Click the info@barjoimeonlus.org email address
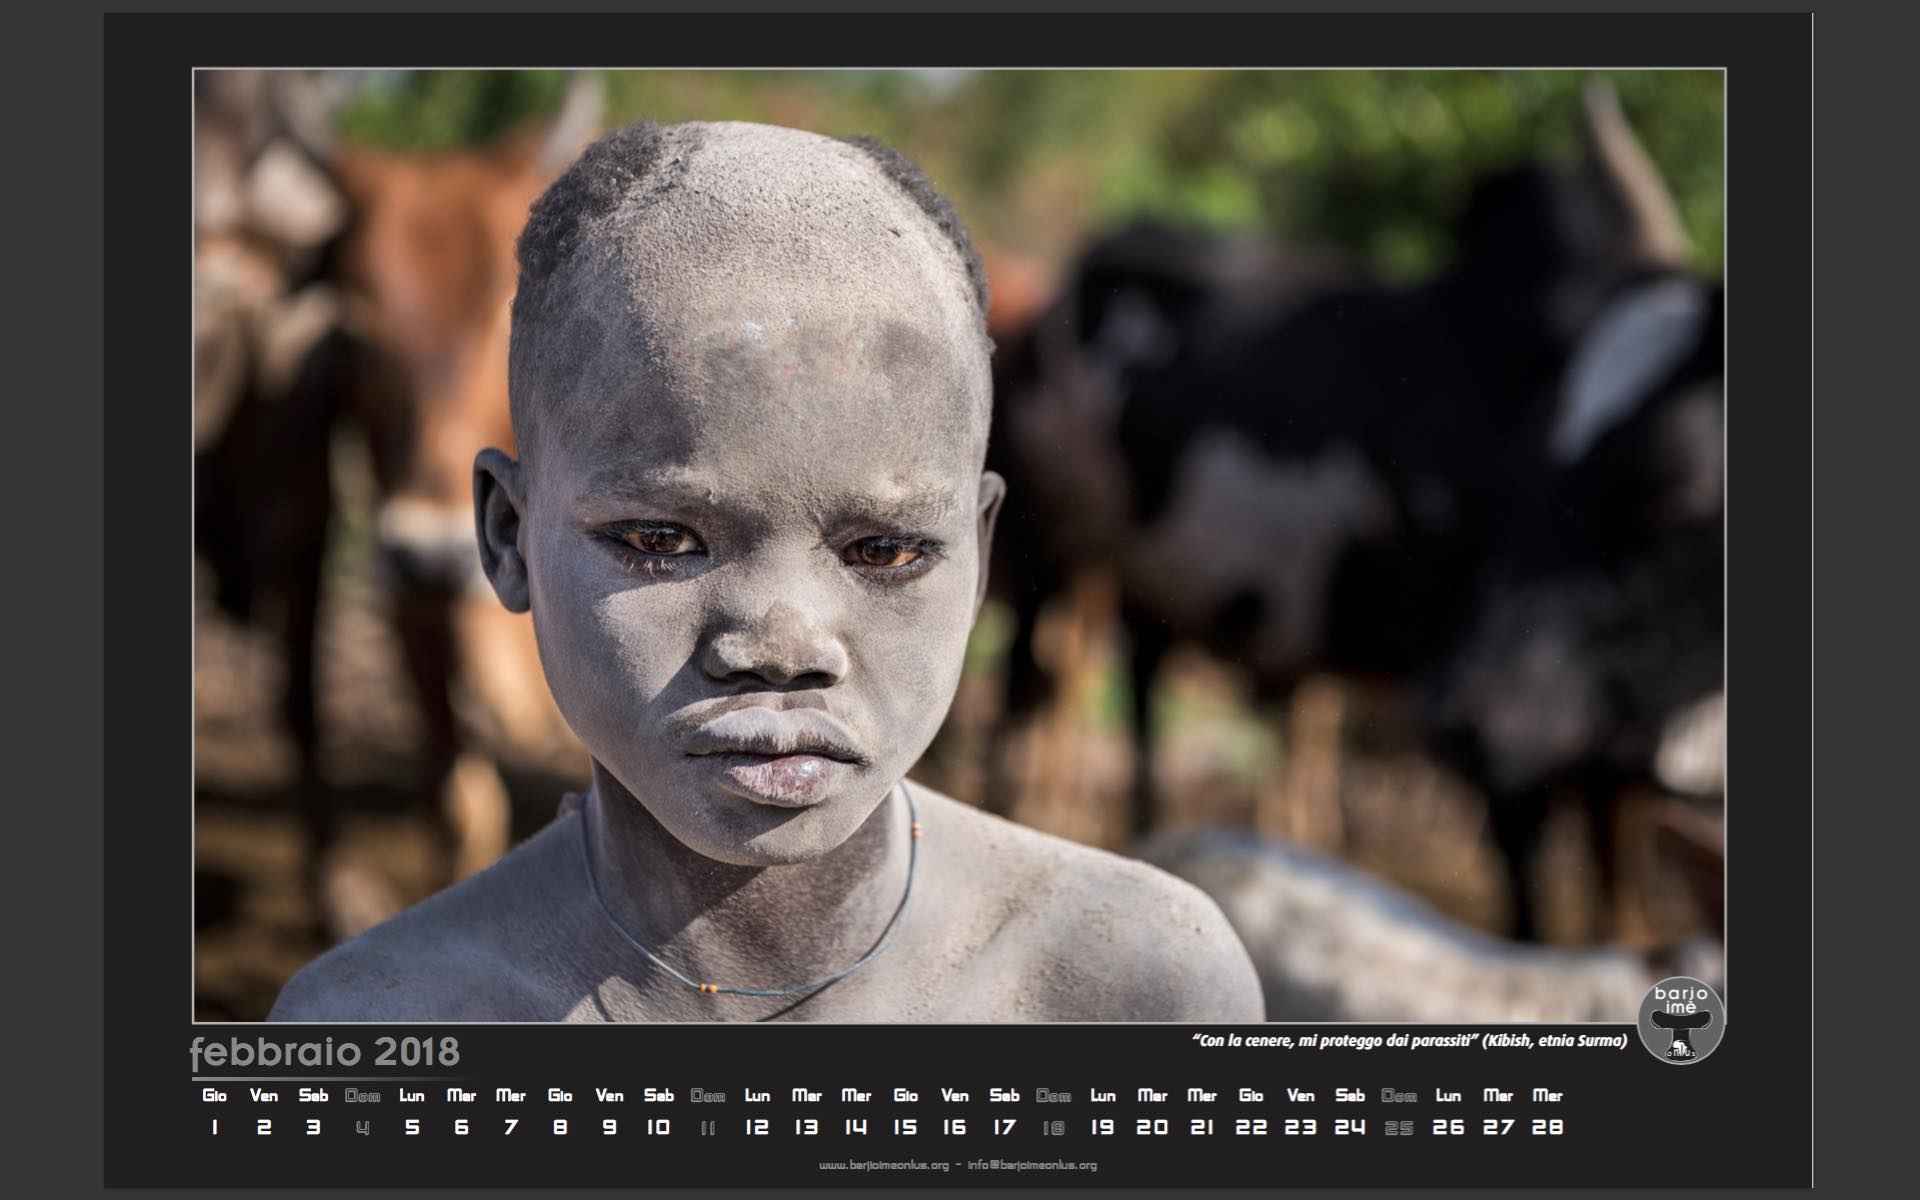 (x=1032, y=1165)
